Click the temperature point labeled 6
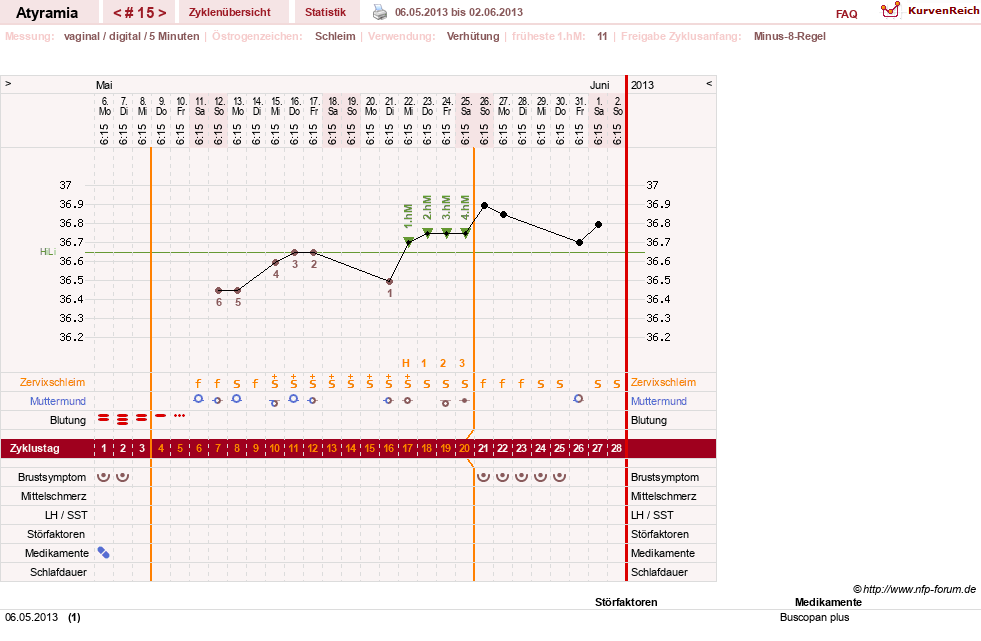This screenshot has width=981, height=641. pyautogui.click(x=218, y=290)
